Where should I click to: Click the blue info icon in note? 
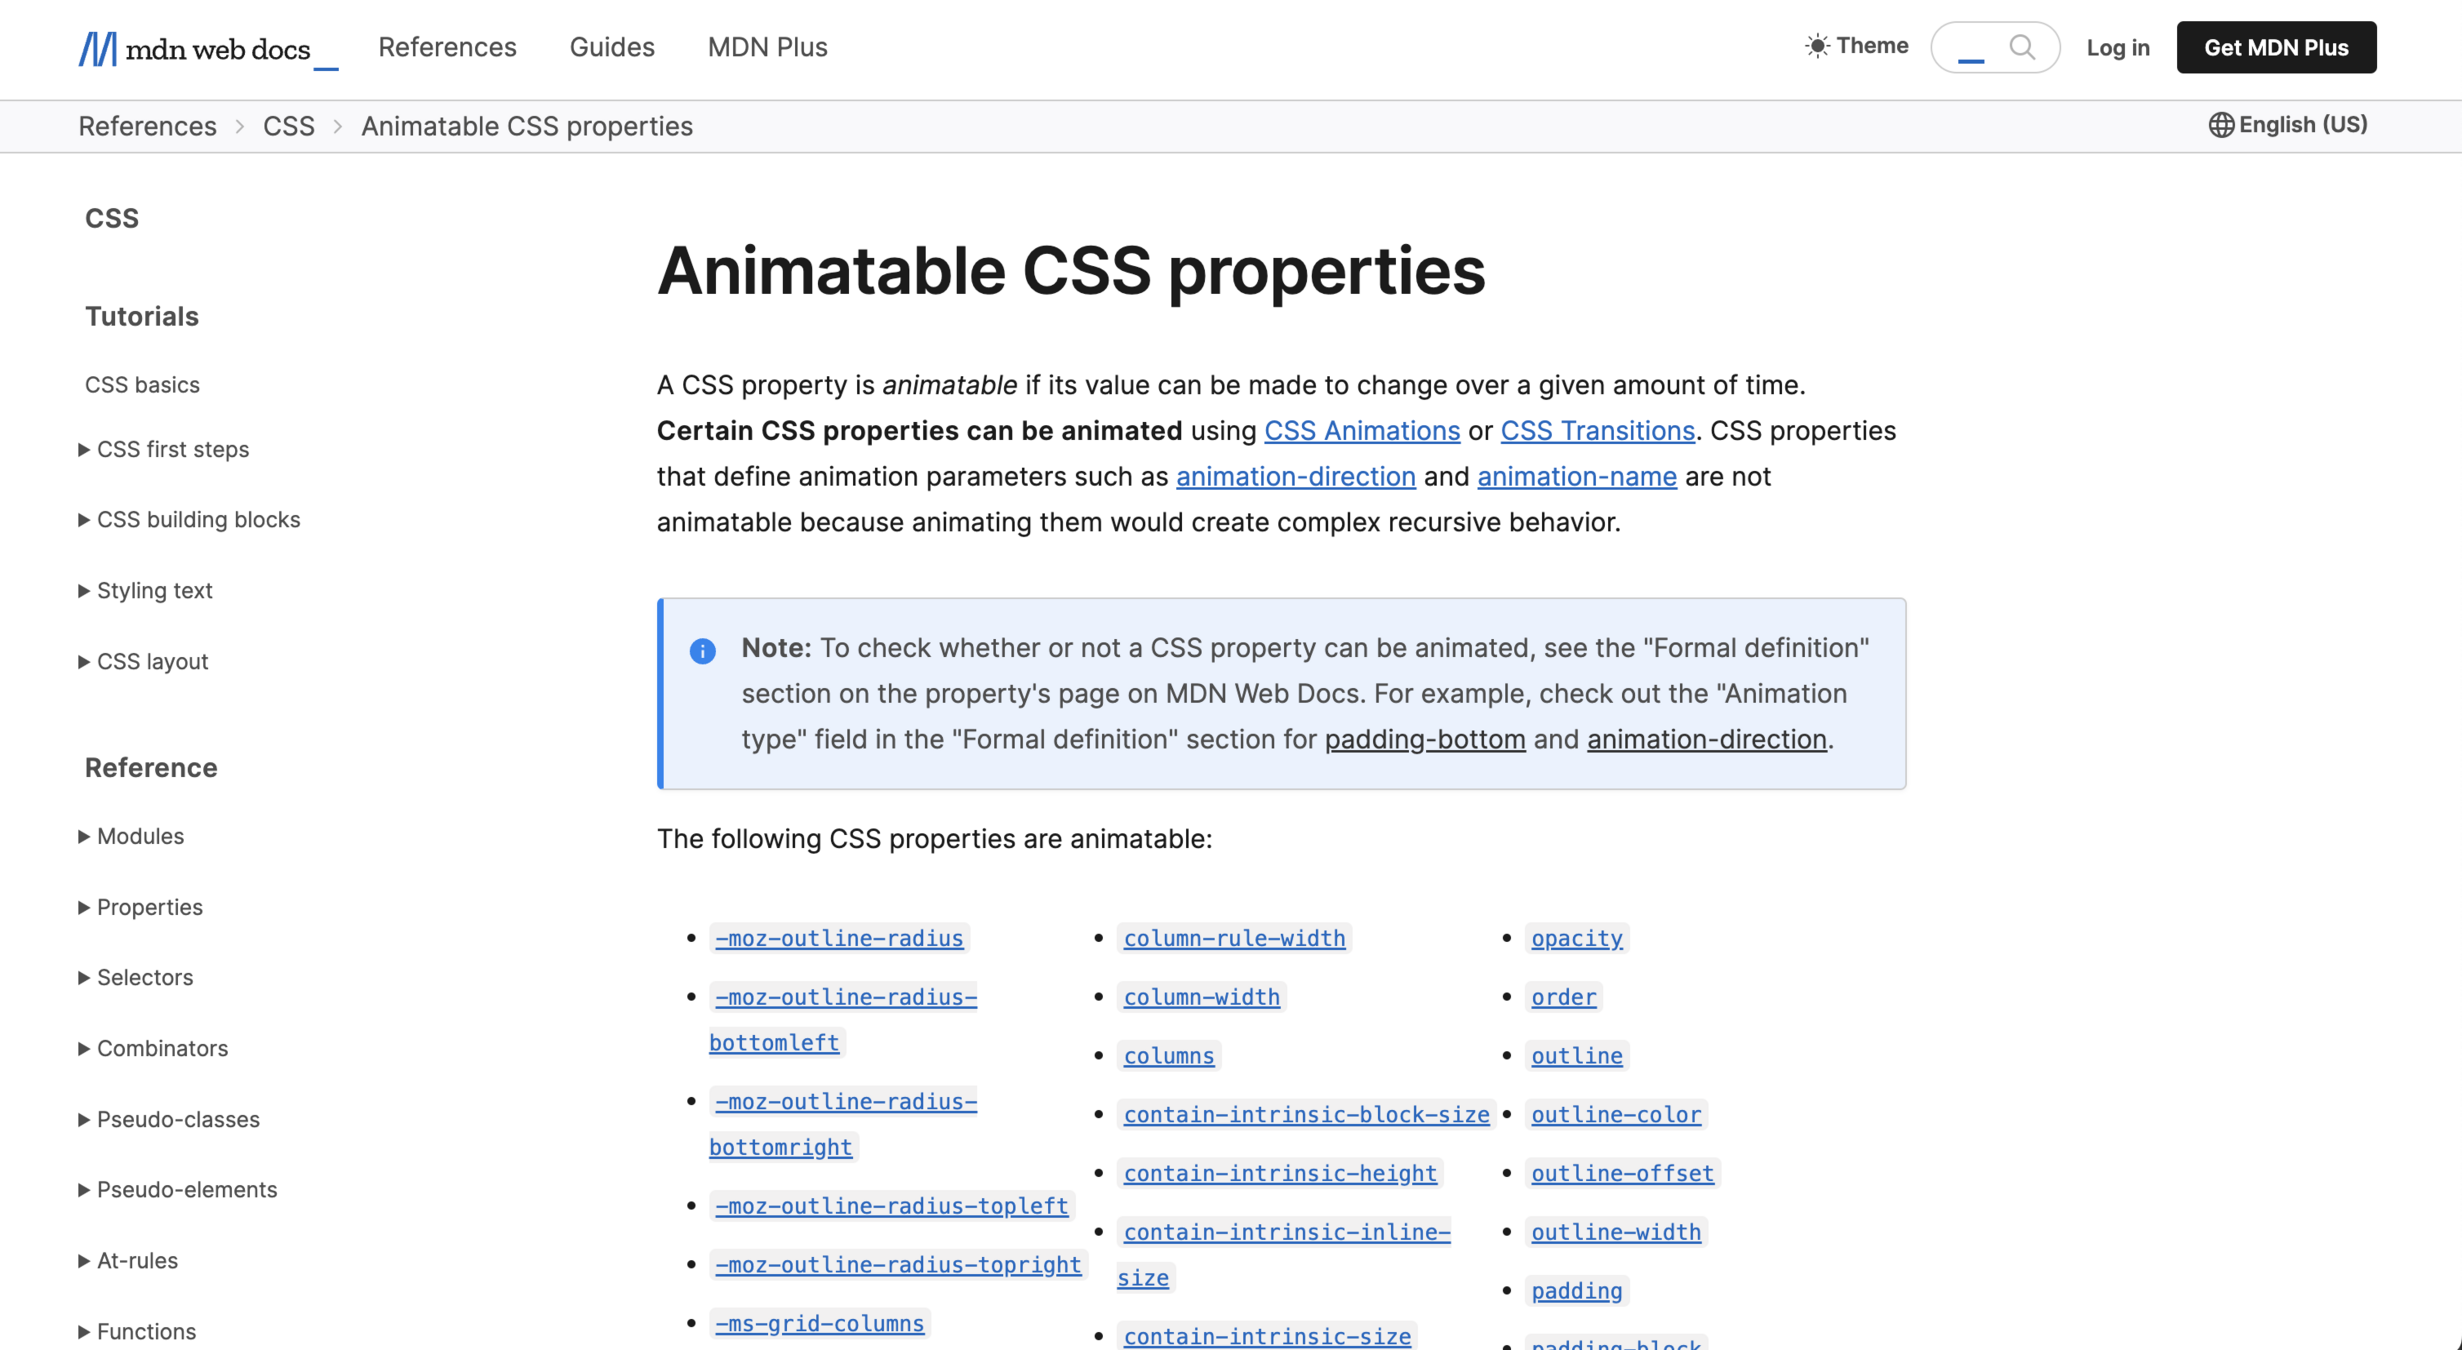(x=702, y=651)
